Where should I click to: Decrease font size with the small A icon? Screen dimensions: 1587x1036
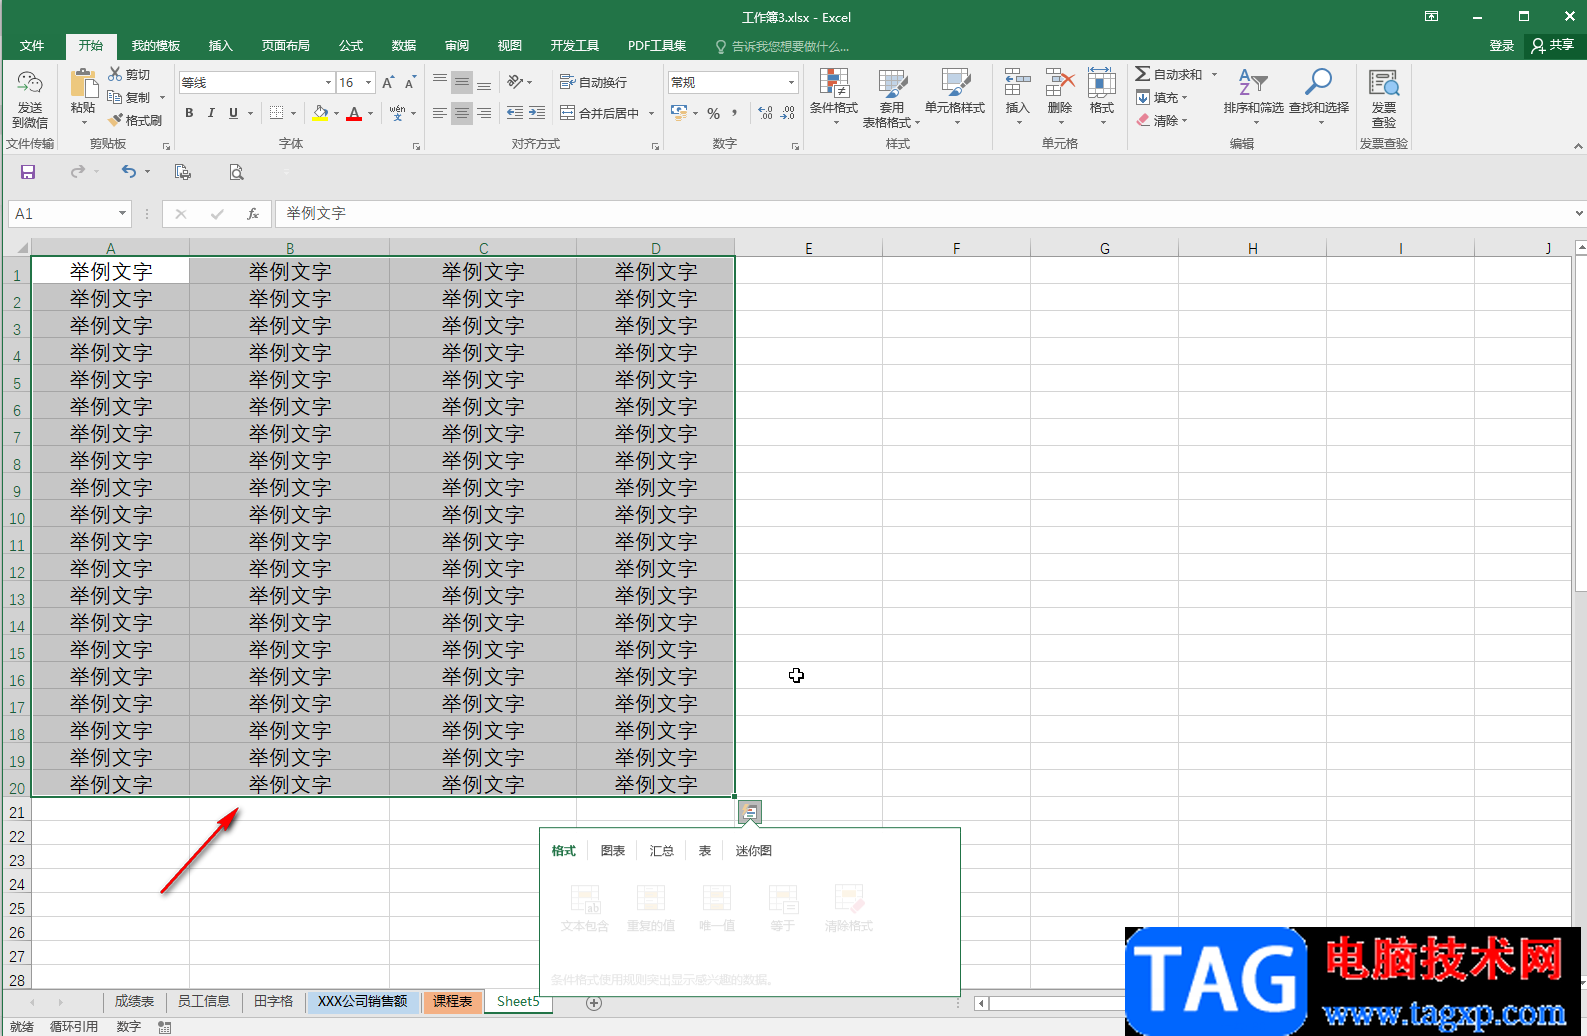click(x=410, y=83)
